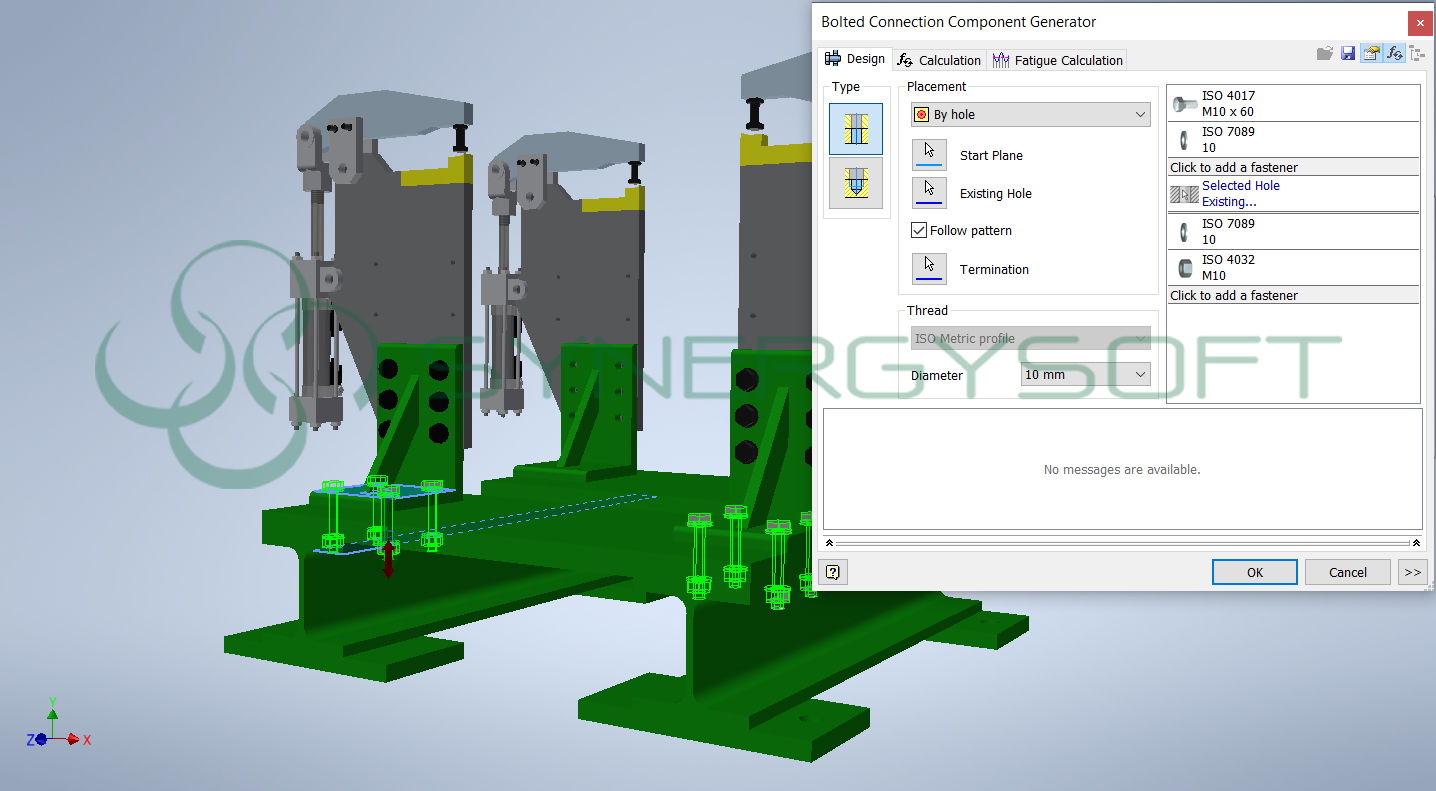Expand dialog with the >> button
The width and height of the screenshot is (1436, 791).
click(x=1411, y=572)
